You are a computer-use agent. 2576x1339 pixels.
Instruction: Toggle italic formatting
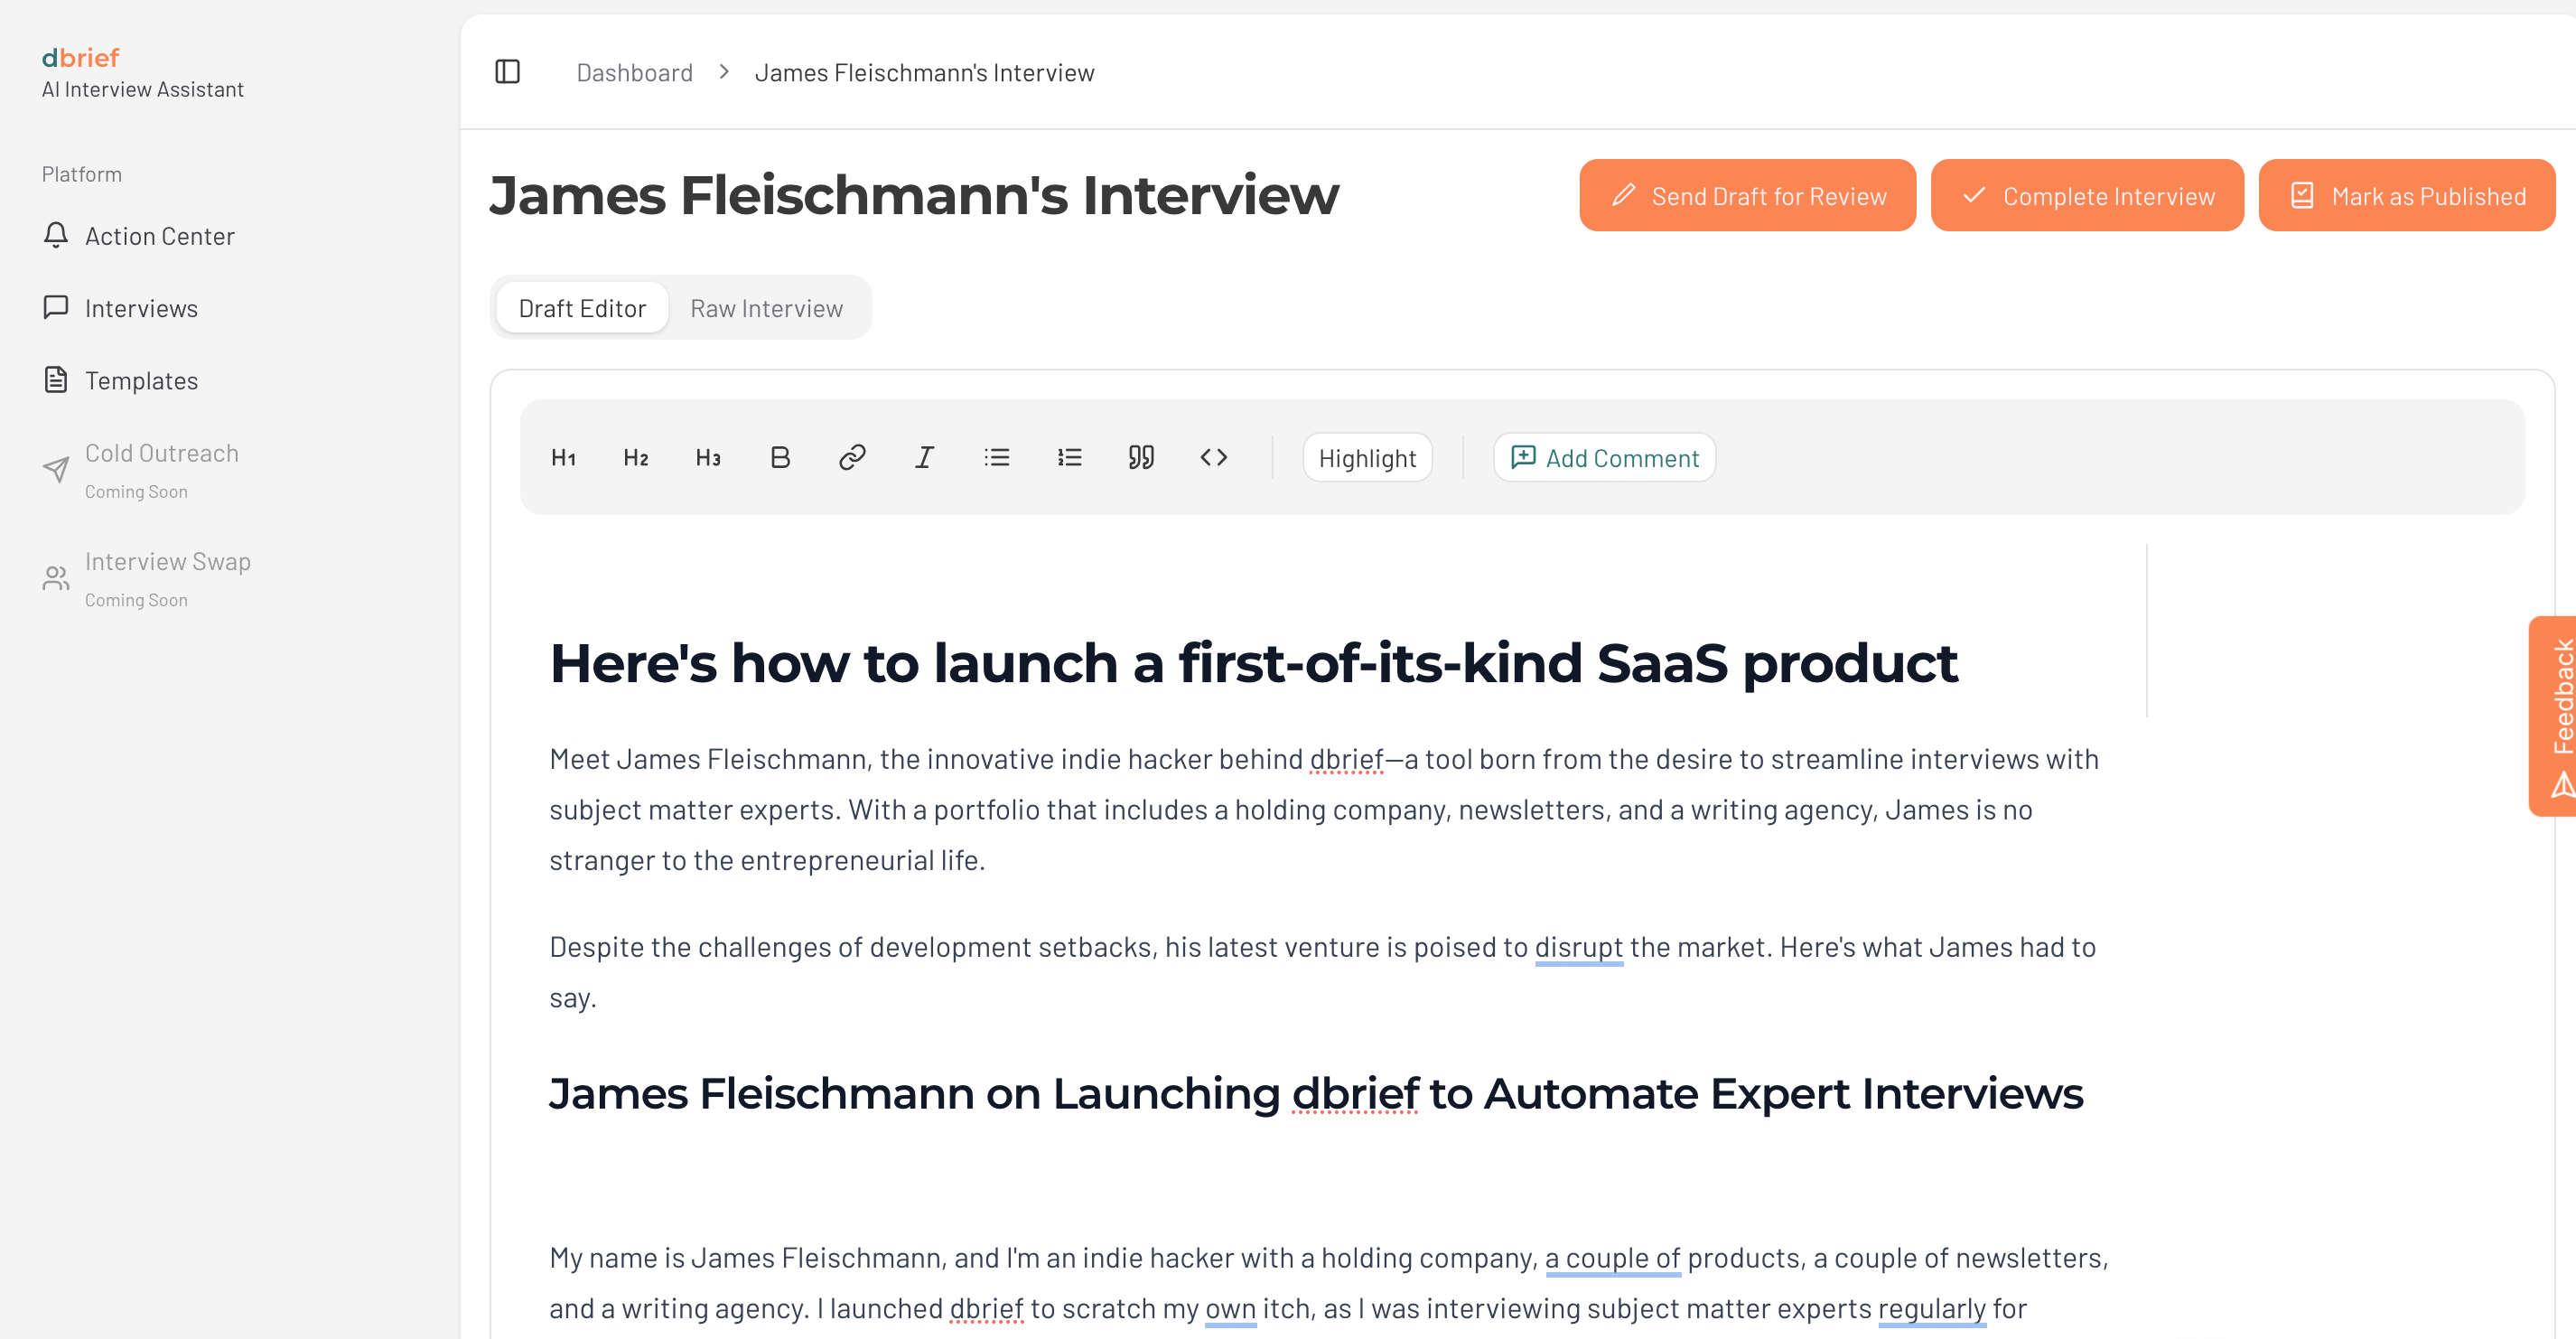[924, 458]
